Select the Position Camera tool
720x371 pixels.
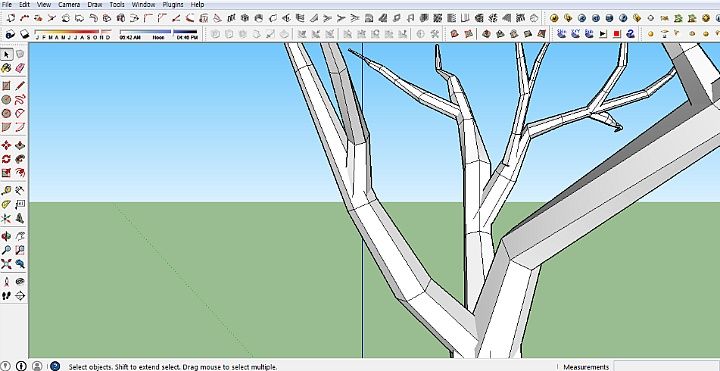(x=6, y=282)
